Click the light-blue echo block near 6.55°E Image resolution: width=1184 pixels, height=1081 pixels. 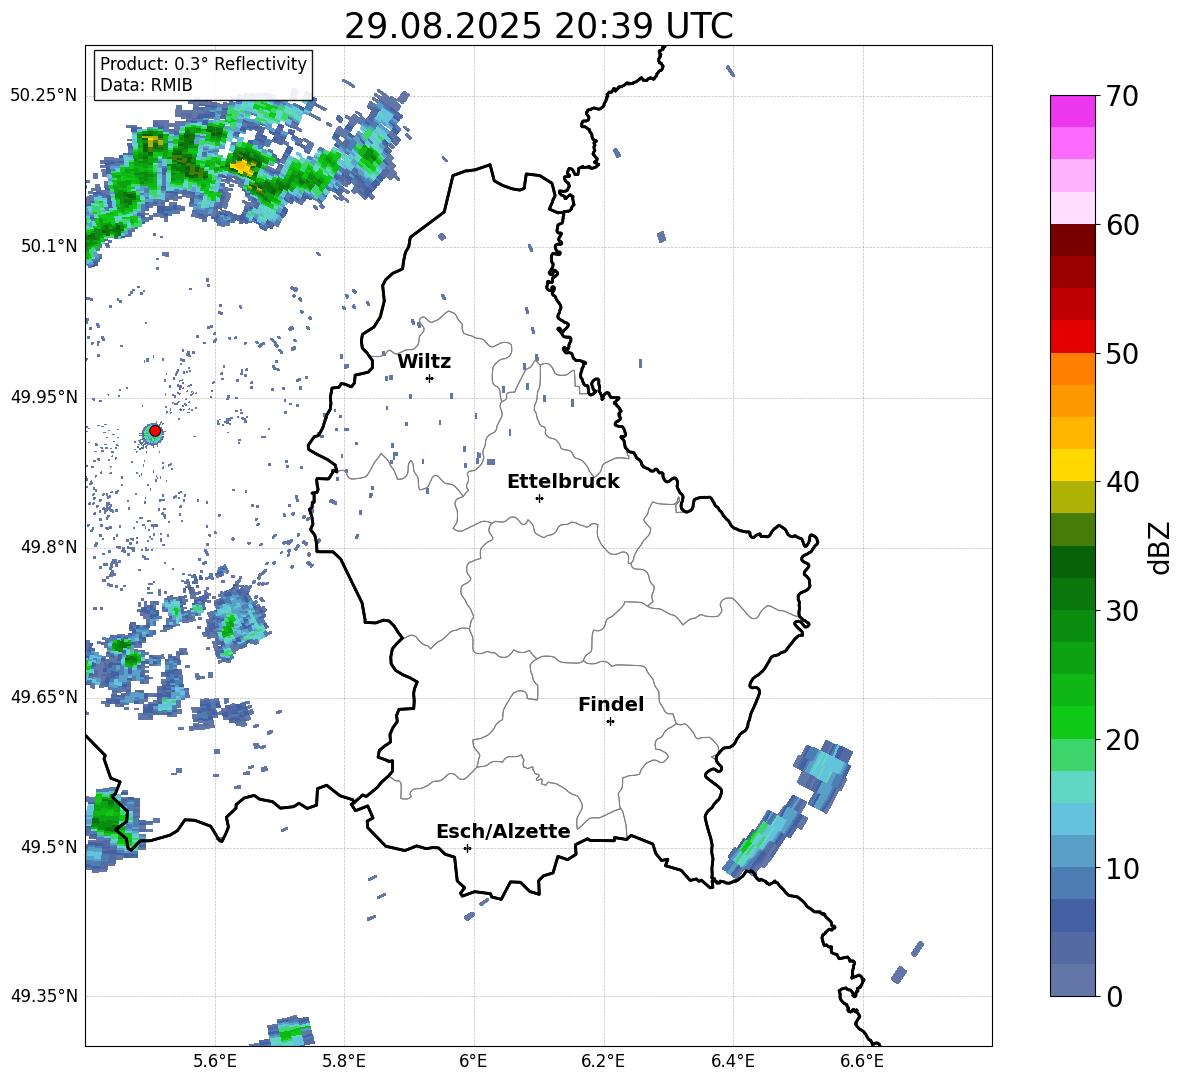[824, 776]
